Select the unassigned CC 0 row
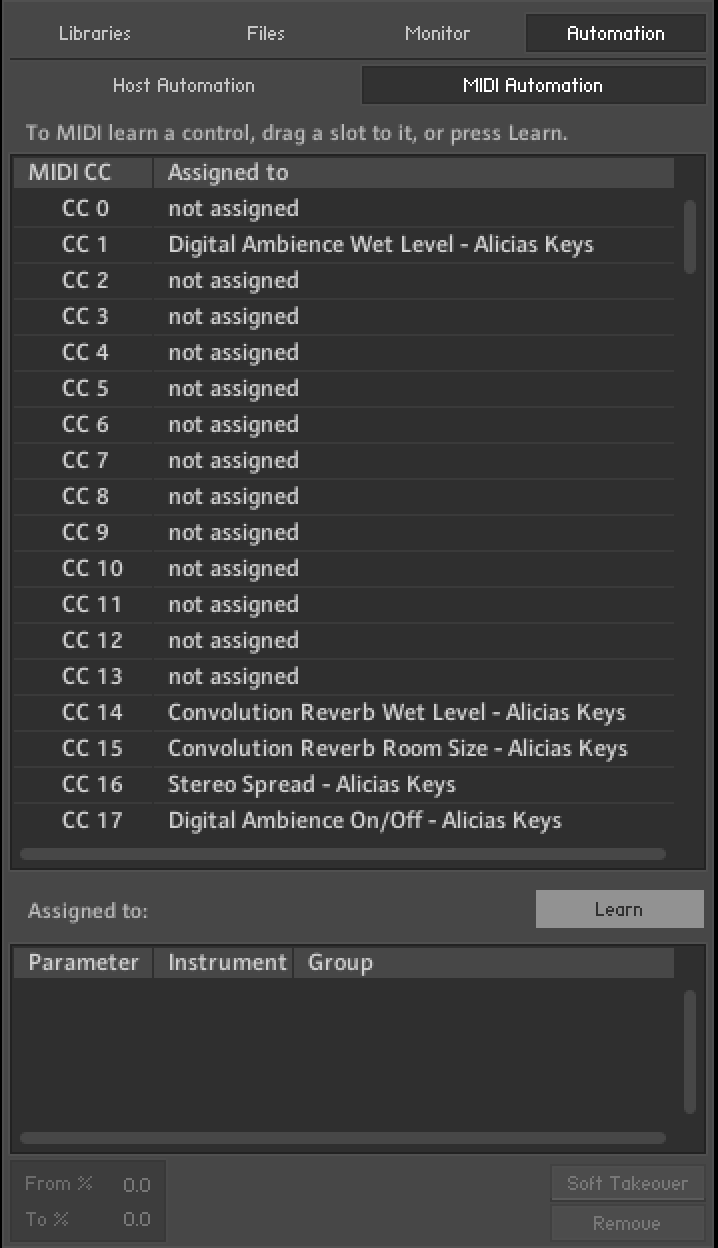 point(233,208)
